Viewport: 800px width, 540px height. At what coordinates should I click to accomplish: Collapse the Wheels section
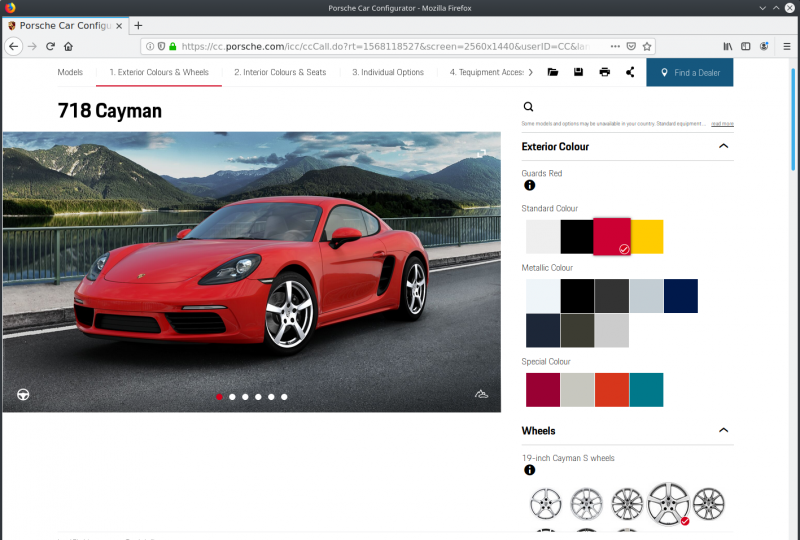pyautogui.click(x=723, y=430)
